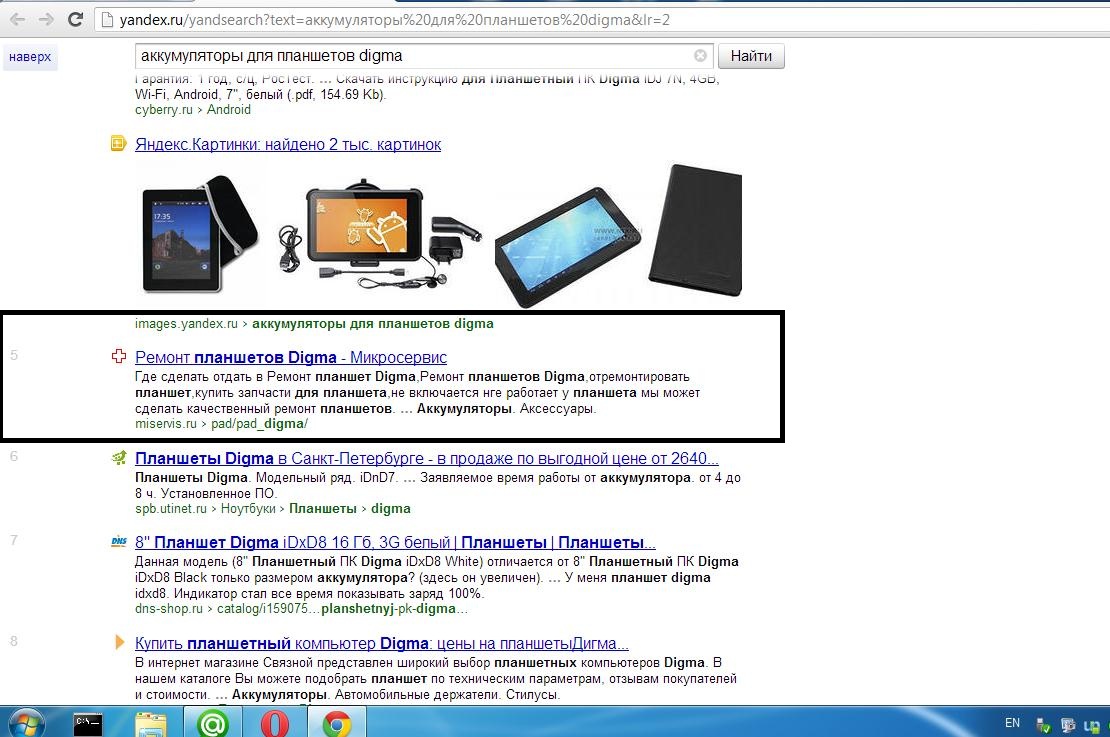Image resolution: width=1110 pixels, height=737 pixels.
Task: Click images.yandex.ru green URL
Action: (x=186, y=324)
